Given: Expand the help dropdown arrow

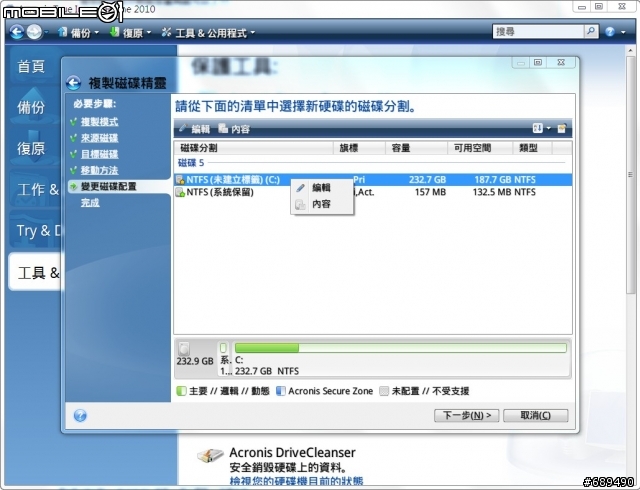Looking at the screenshot, I should click(x=623, y=32).
